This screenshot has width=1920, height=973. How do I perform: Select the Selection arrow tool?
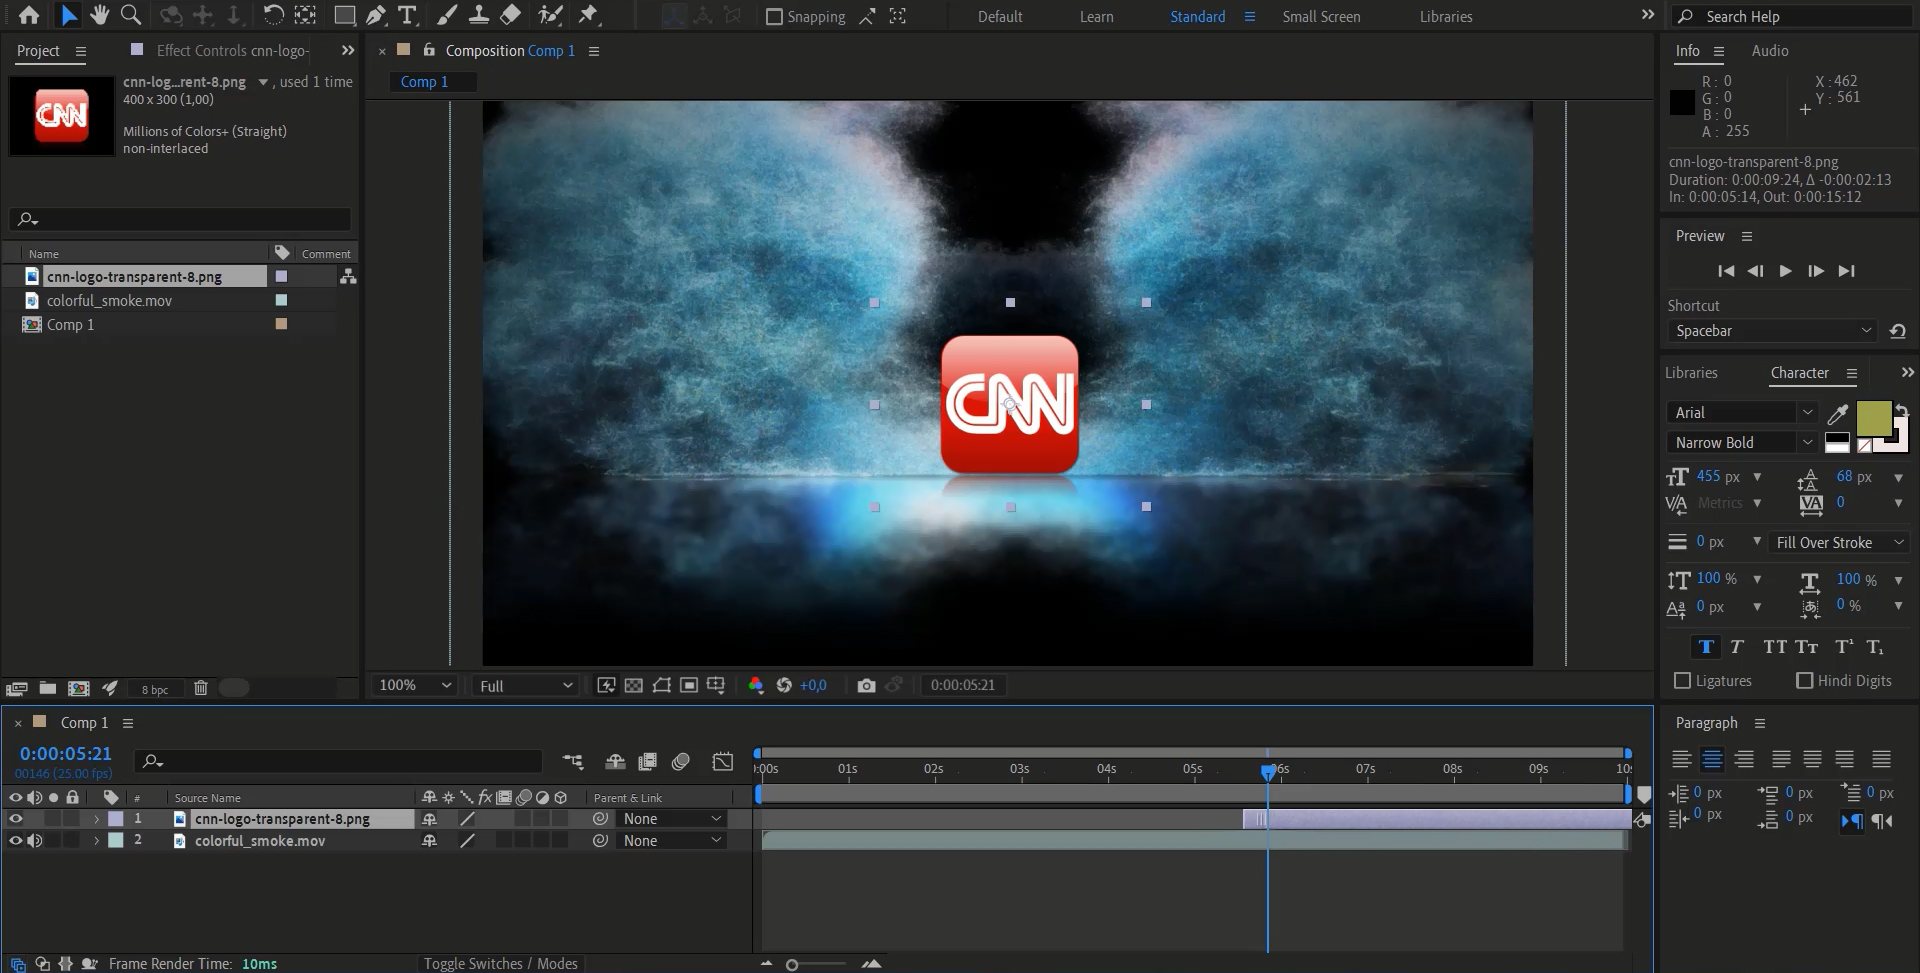[x=68, y=15]
